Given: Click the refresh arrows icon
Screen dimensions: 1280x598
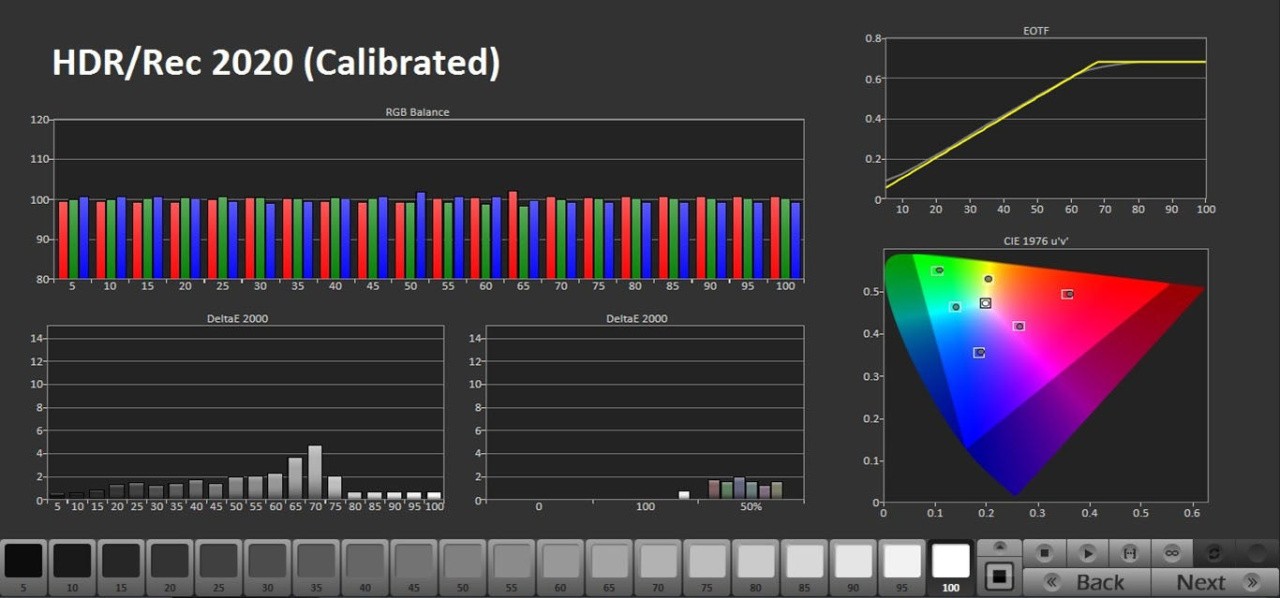Looking at the screenshot, I should 1214,552.
